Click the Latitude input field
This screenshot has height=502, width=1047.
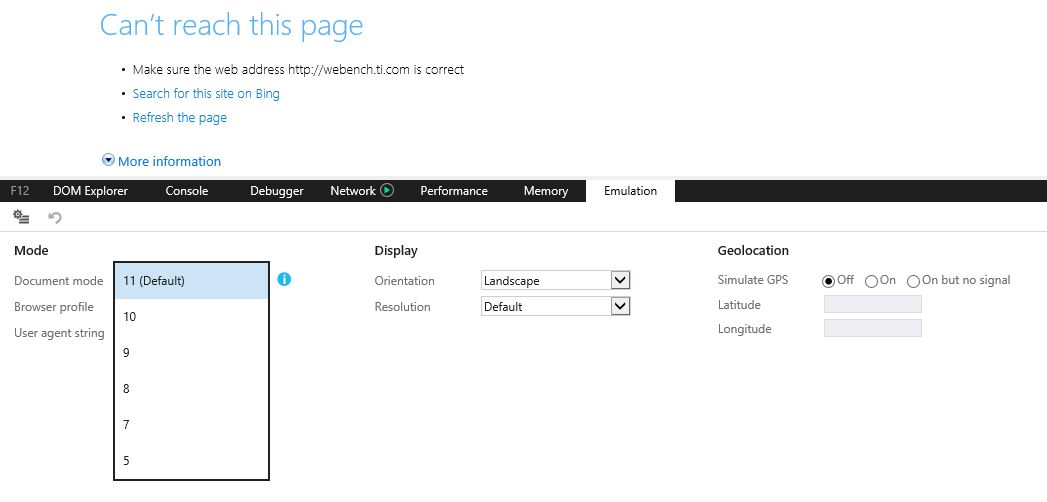point(872,305)
